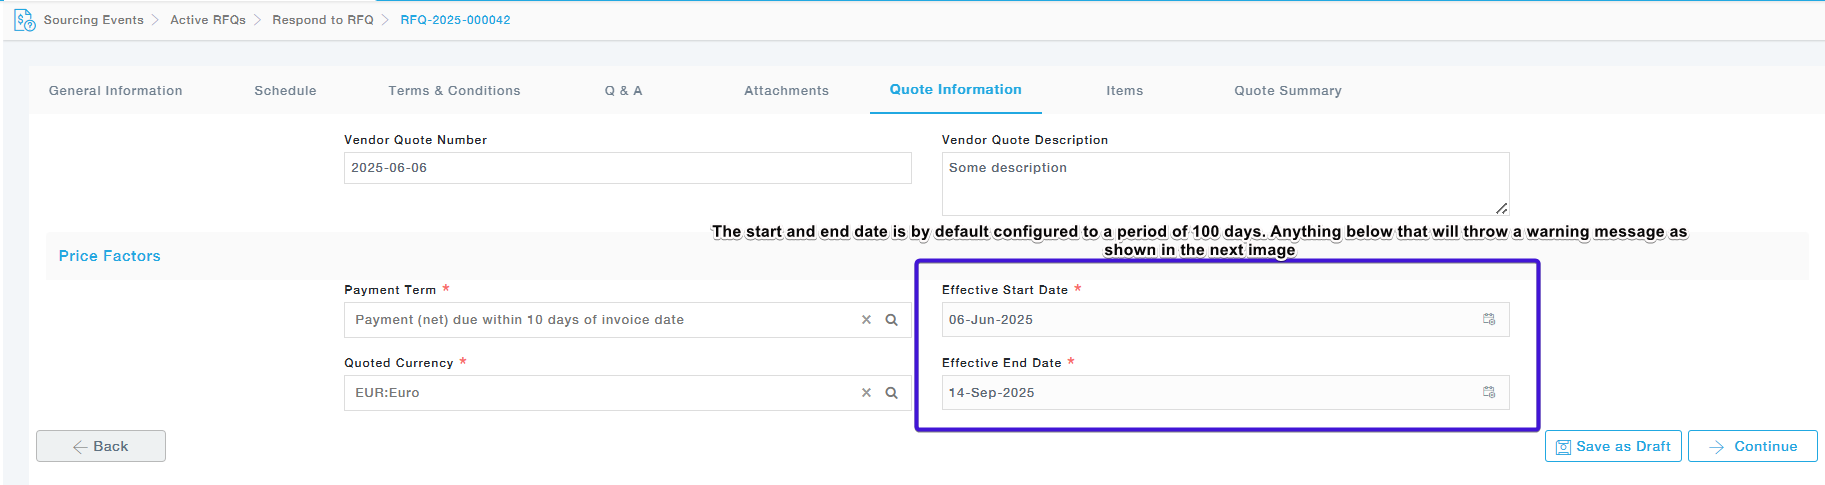Clear the Payment Term selection
The width and height of the screenshot is (1825, 485).
tap(866, 320)
